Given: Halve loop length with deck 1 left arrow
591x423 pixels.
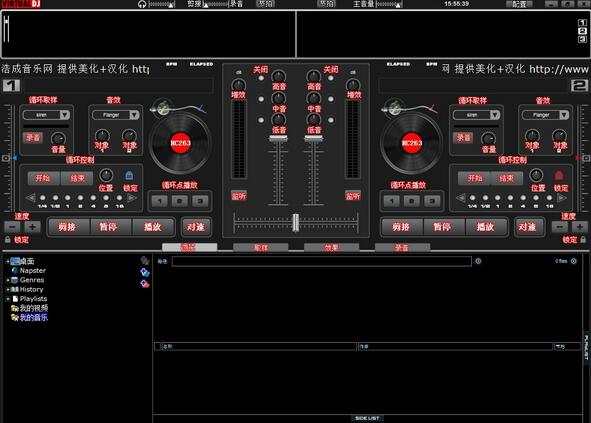Looking at the screenshot, I should (x=31, y=198).
